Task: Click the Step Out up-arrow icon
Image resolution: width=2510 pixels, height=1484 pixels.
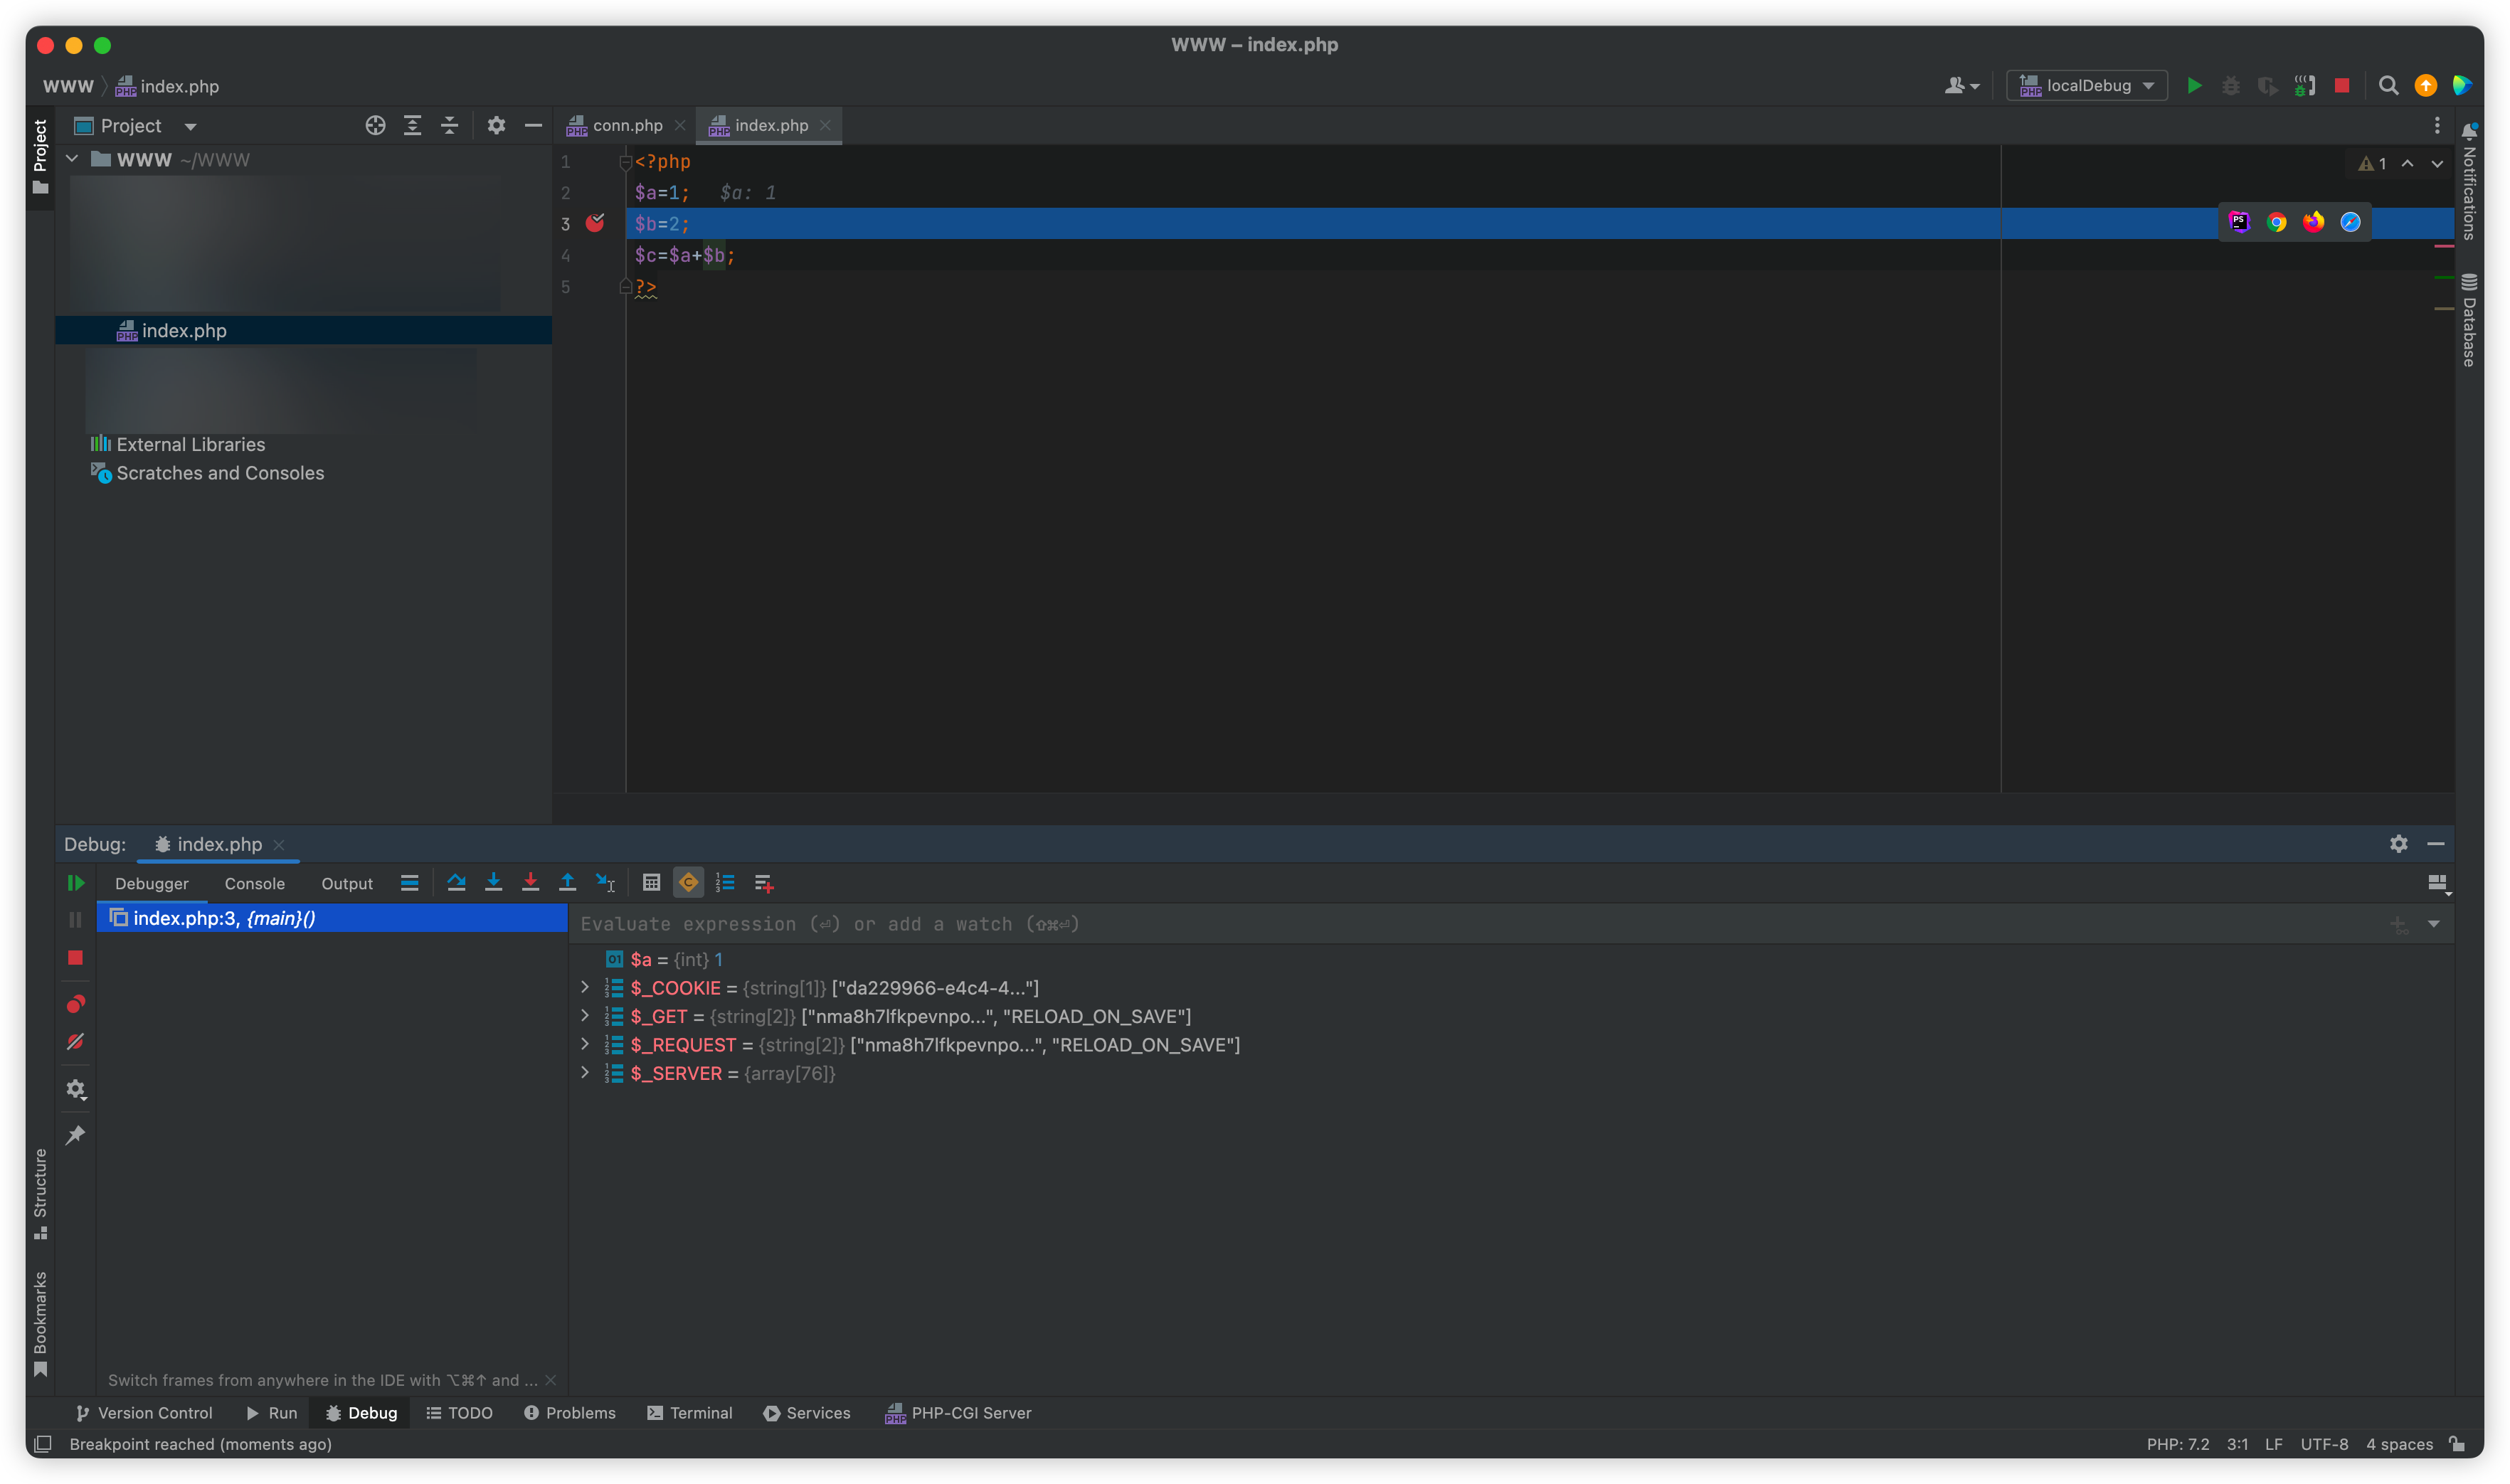Action: coord(568,883)
